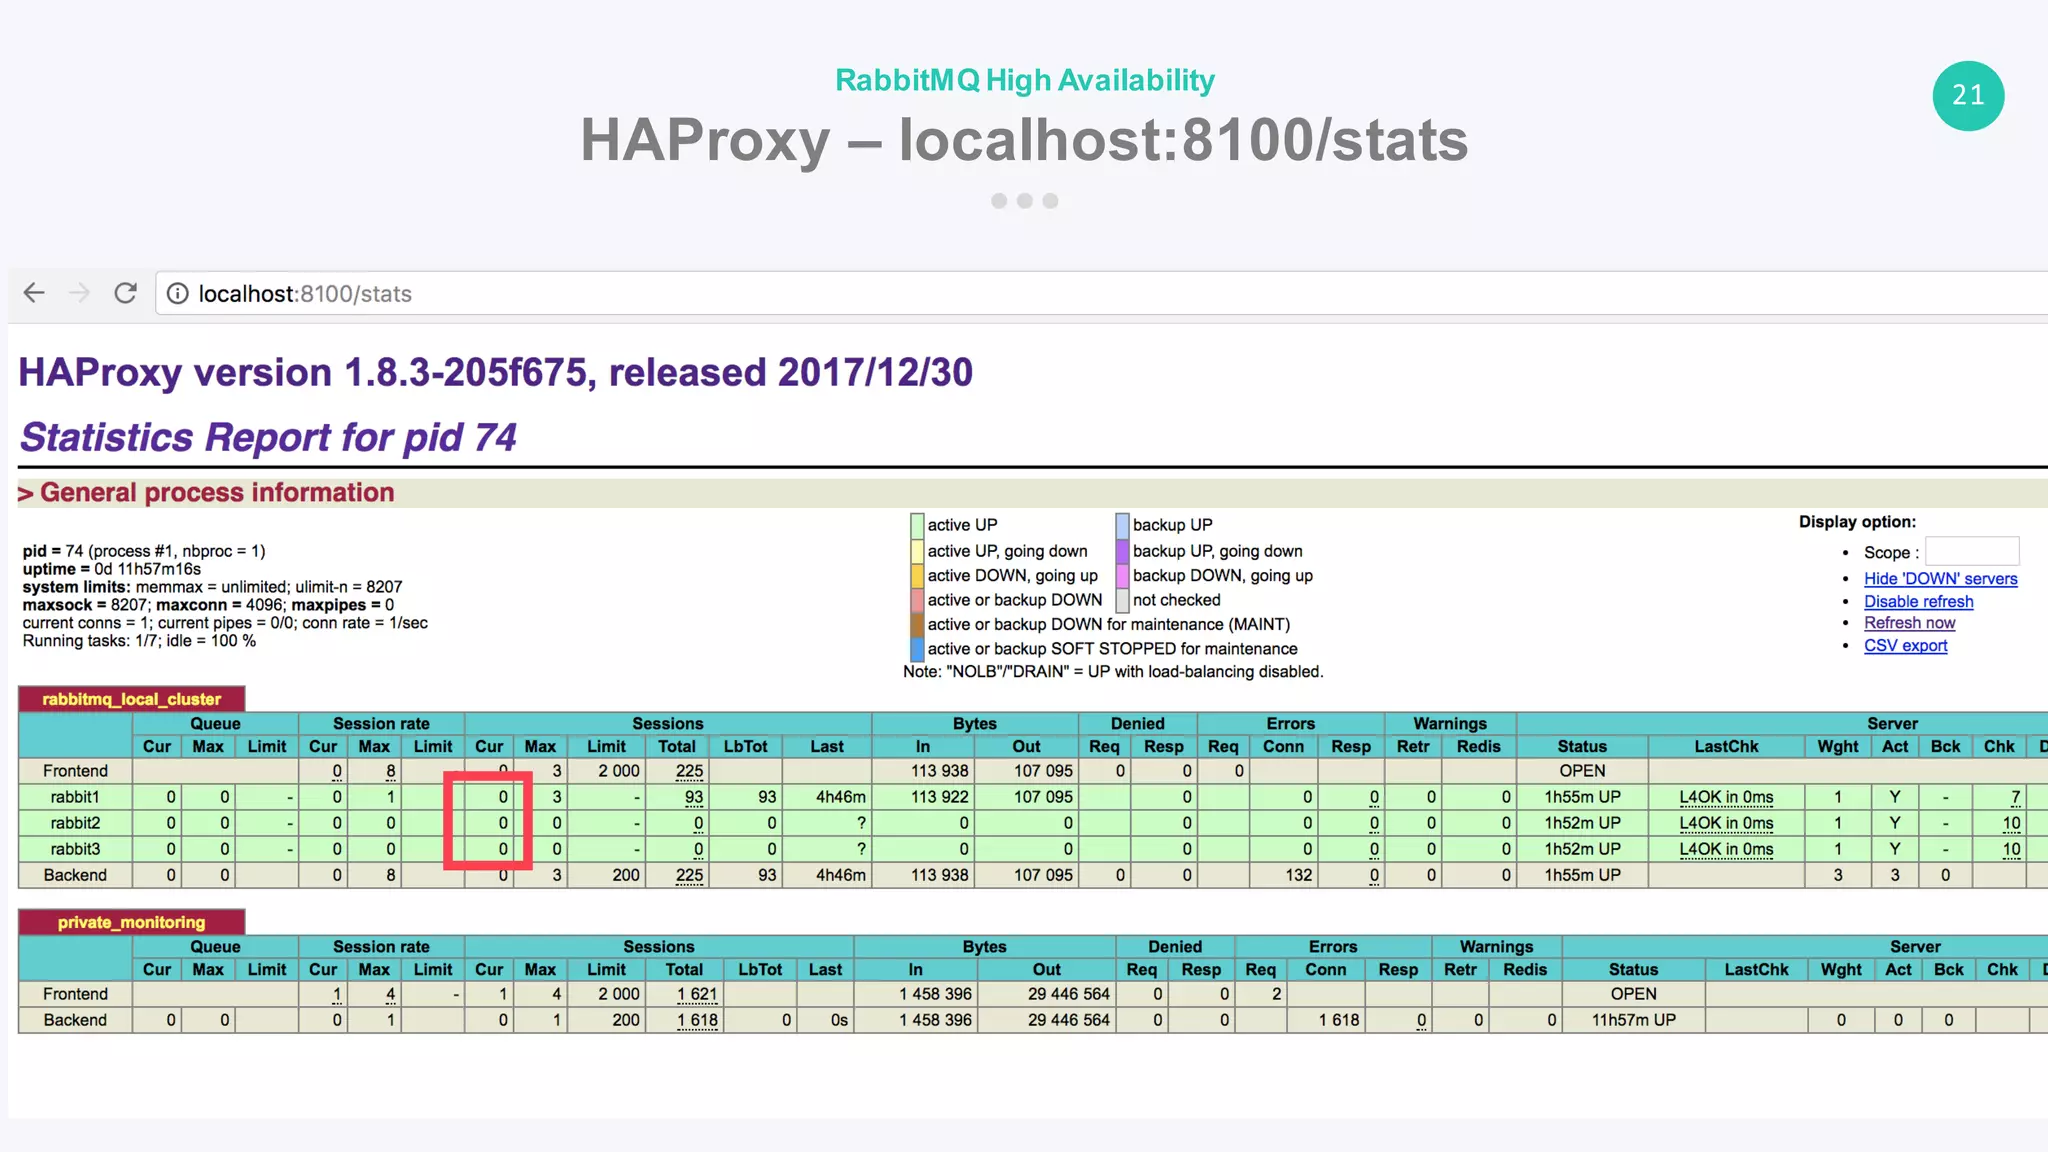Click the browser forward arrow

pos(80,293)
